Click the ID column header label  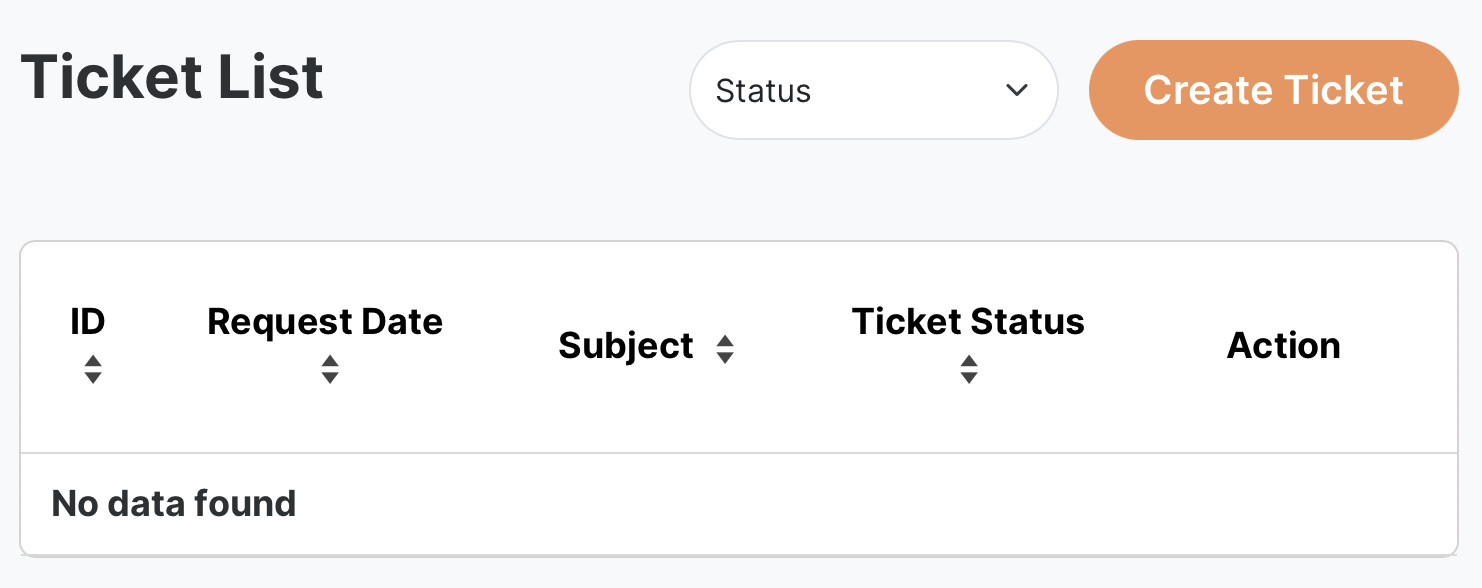(88, 322)
